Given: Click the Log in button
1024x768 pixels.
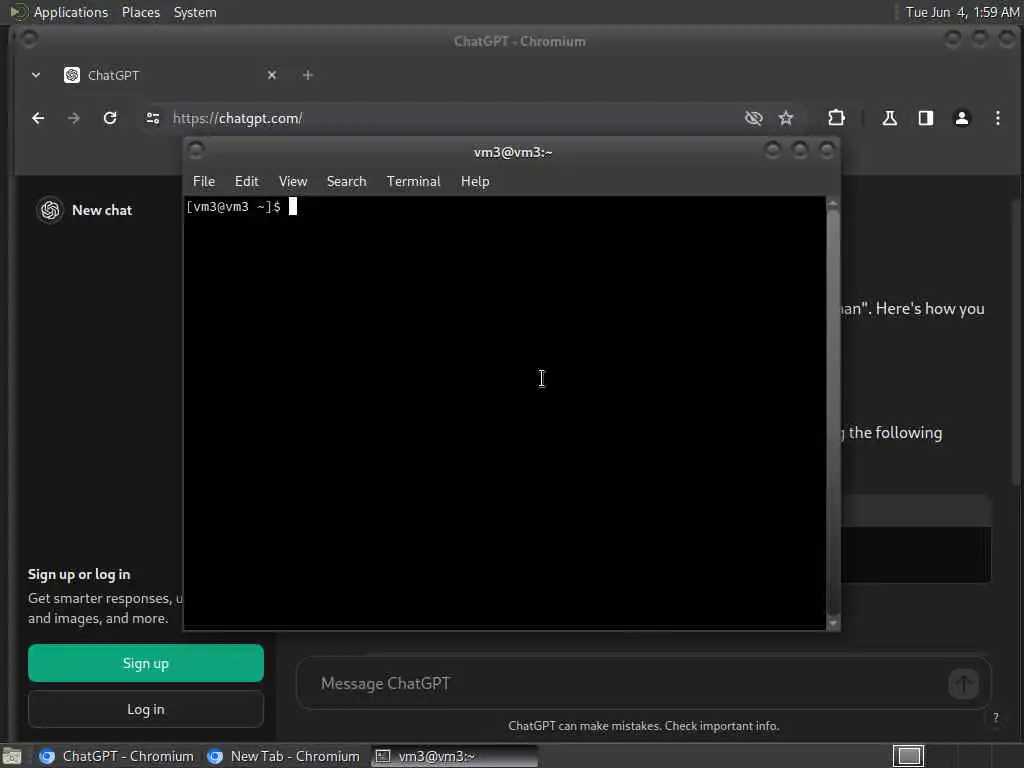Looking at the screenshot, I should pyautogui.click(x=146, y=709).
